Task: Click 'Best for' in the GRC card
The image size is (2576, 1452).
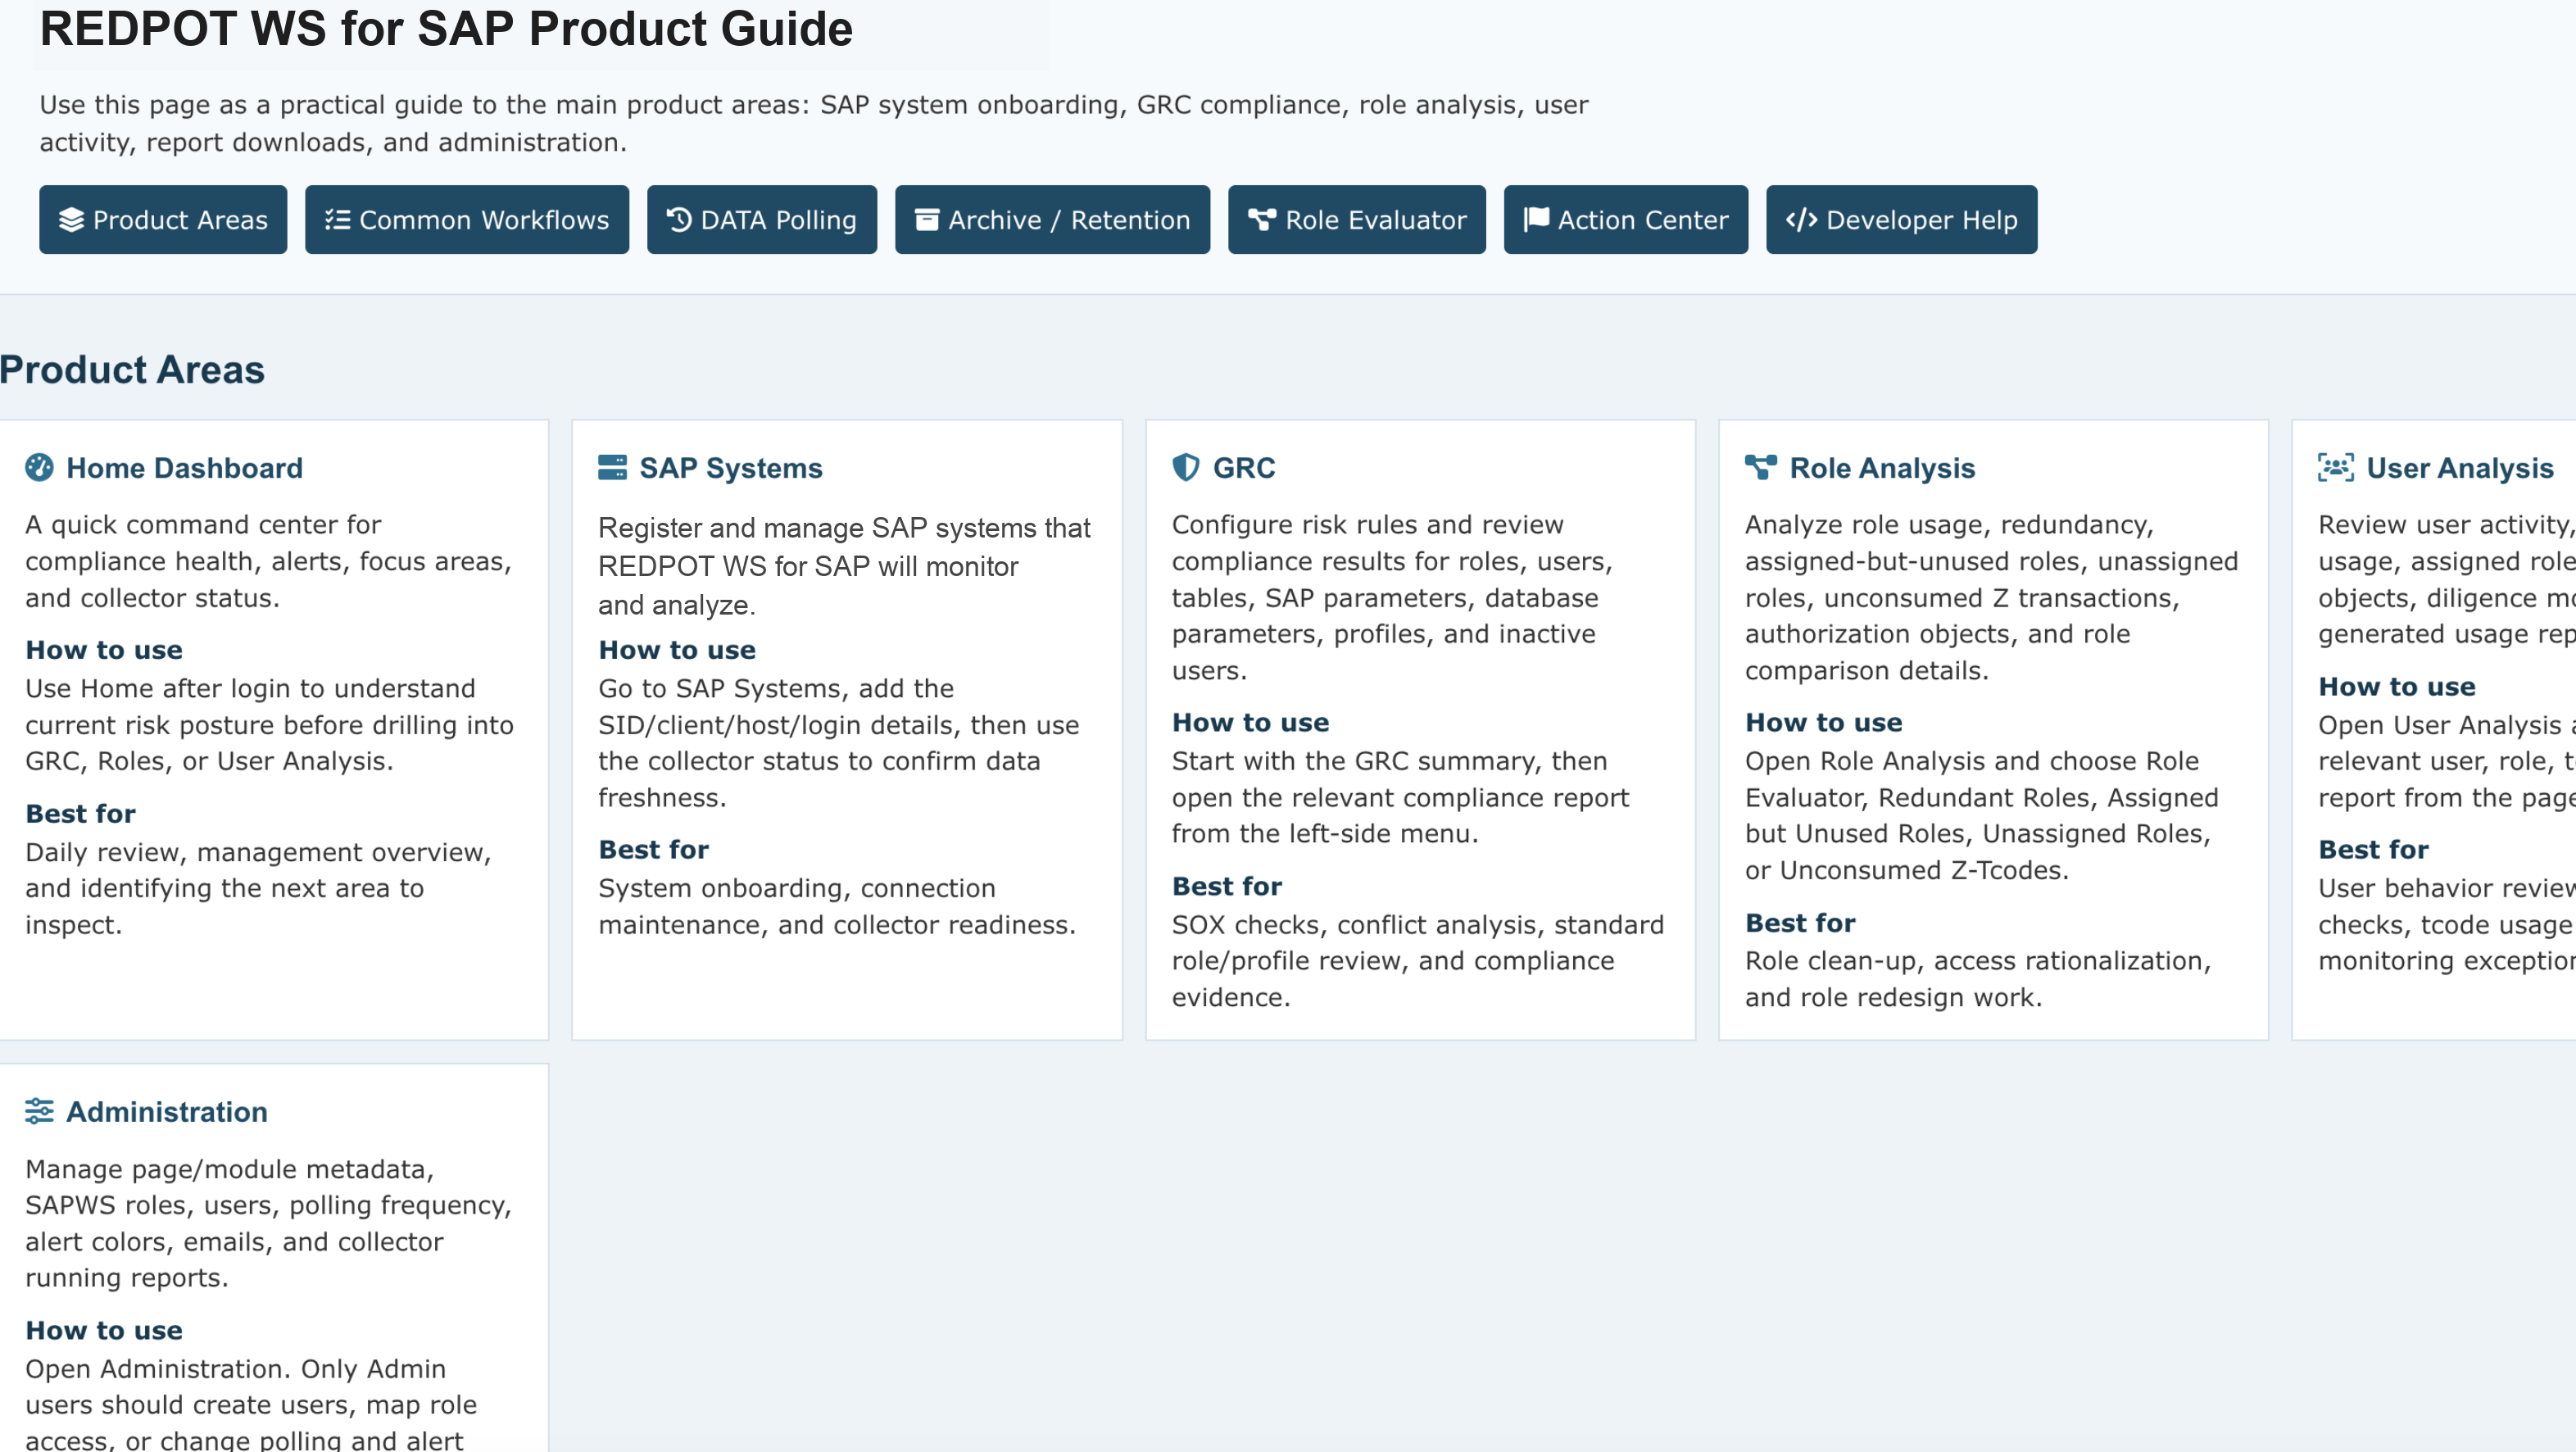Action: [x=1227, y=886]
